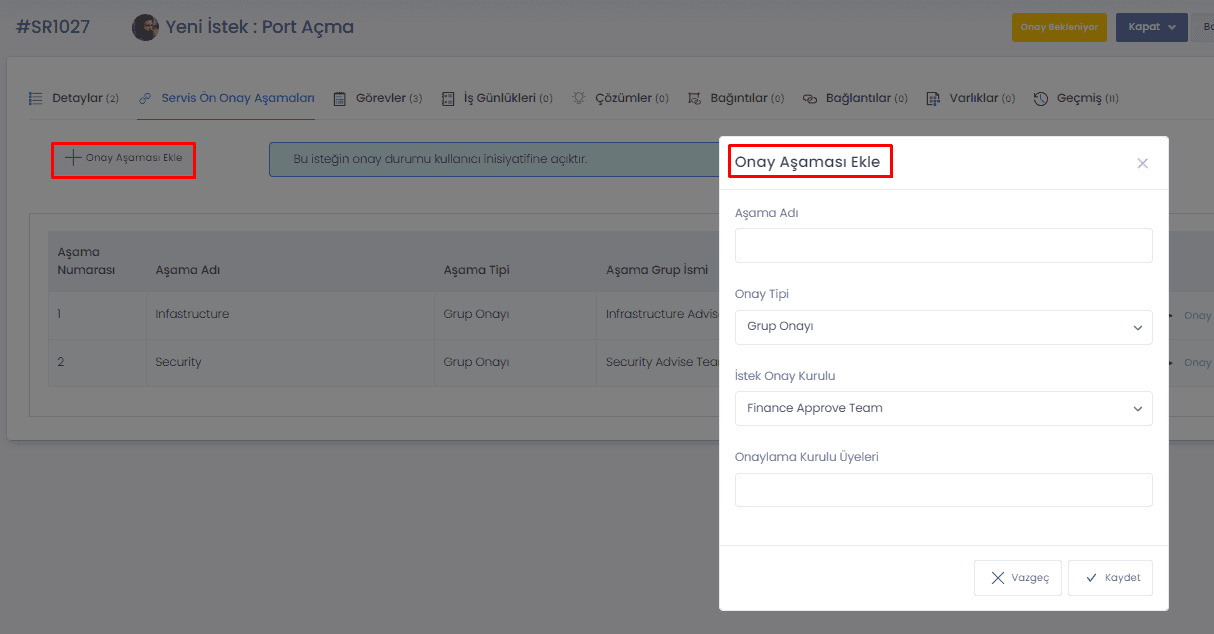Click the İş Günlükleri notebook icon
The height and width of the screenshot is (634, 1214).
point(448,98)
